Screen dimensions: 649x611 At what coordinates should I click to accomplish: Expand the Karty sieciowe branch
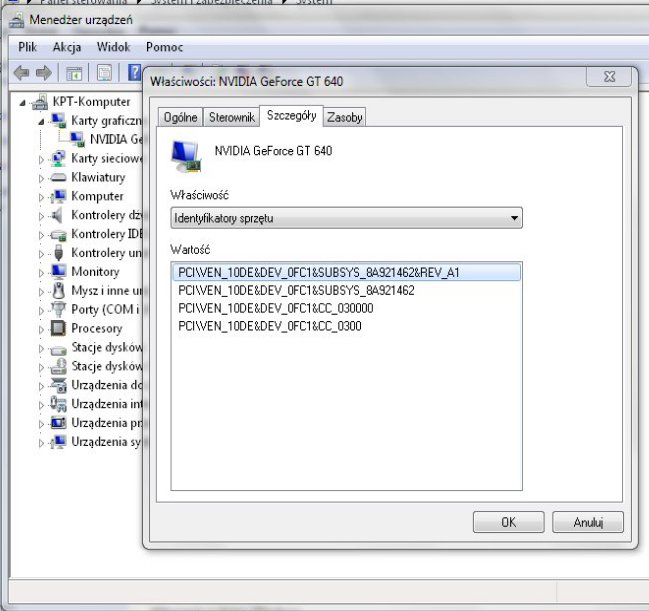41,159
